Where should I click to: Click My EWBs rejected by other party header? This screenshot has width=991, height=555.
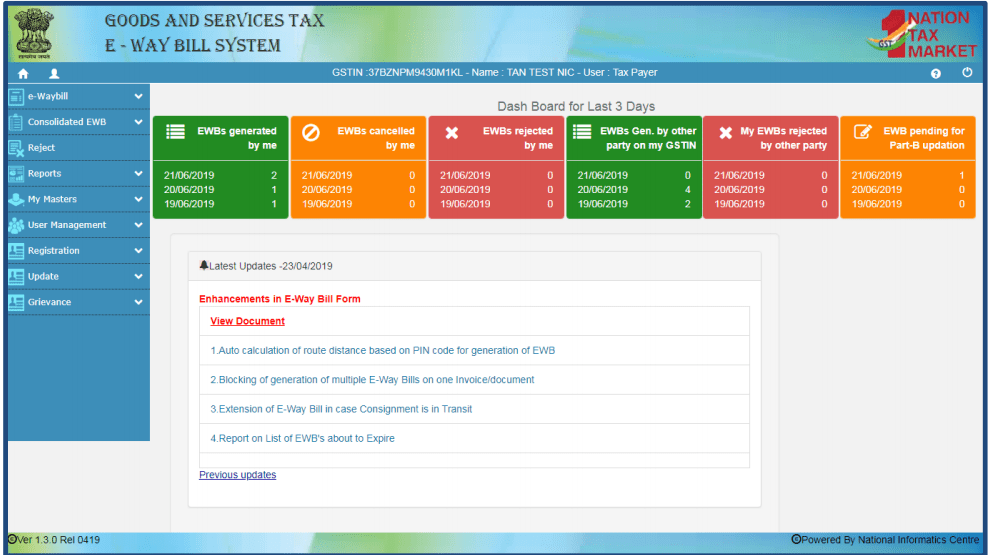tap(771, 138)
